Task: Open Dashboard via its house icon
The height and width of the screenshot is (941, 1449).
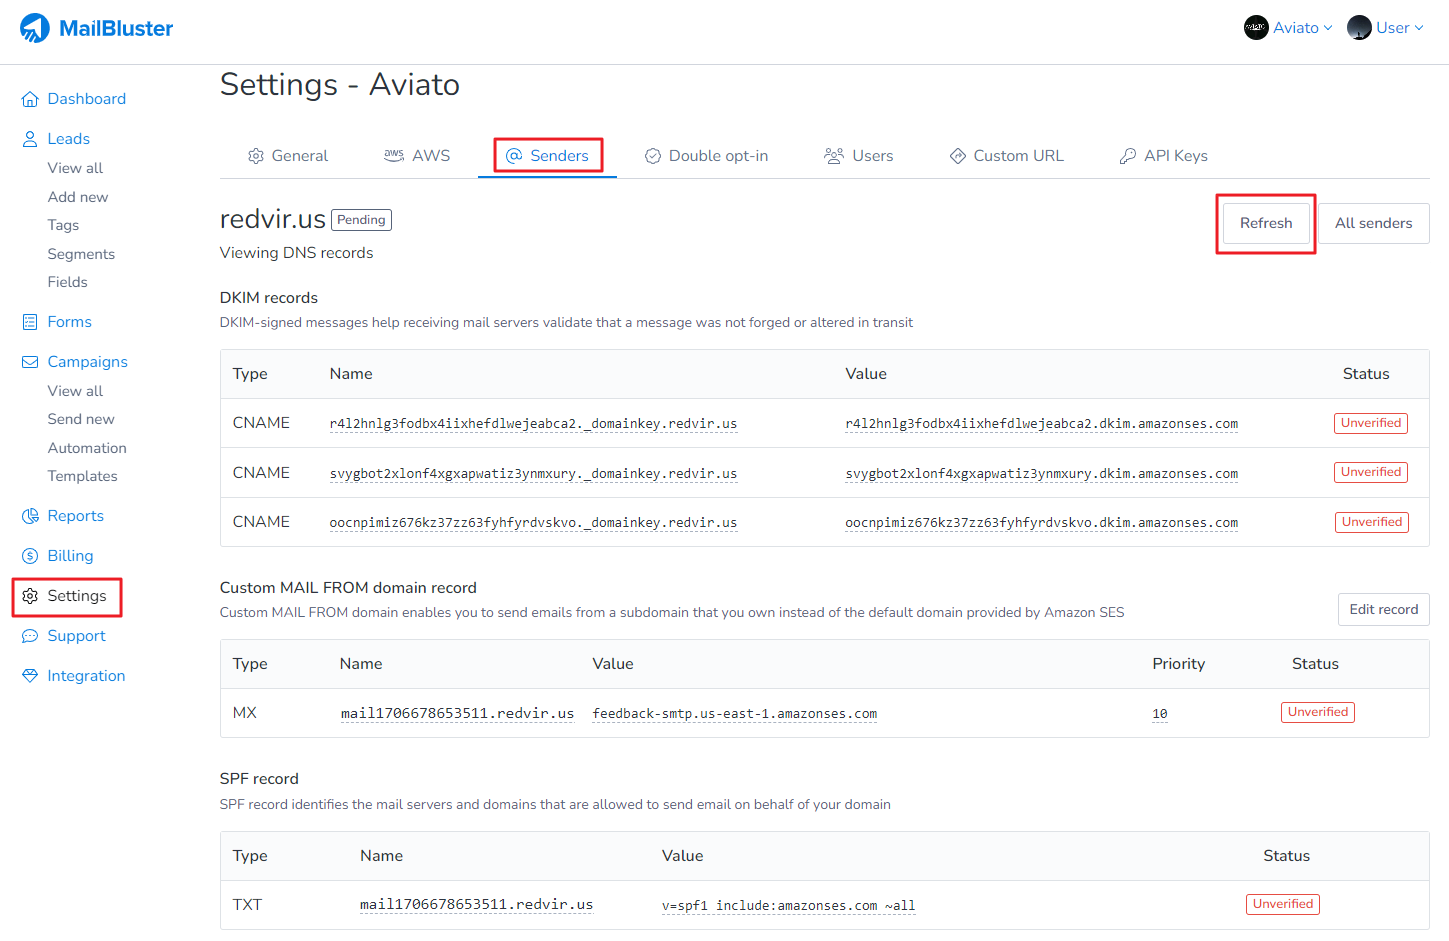Action: (x=30, y=99)
